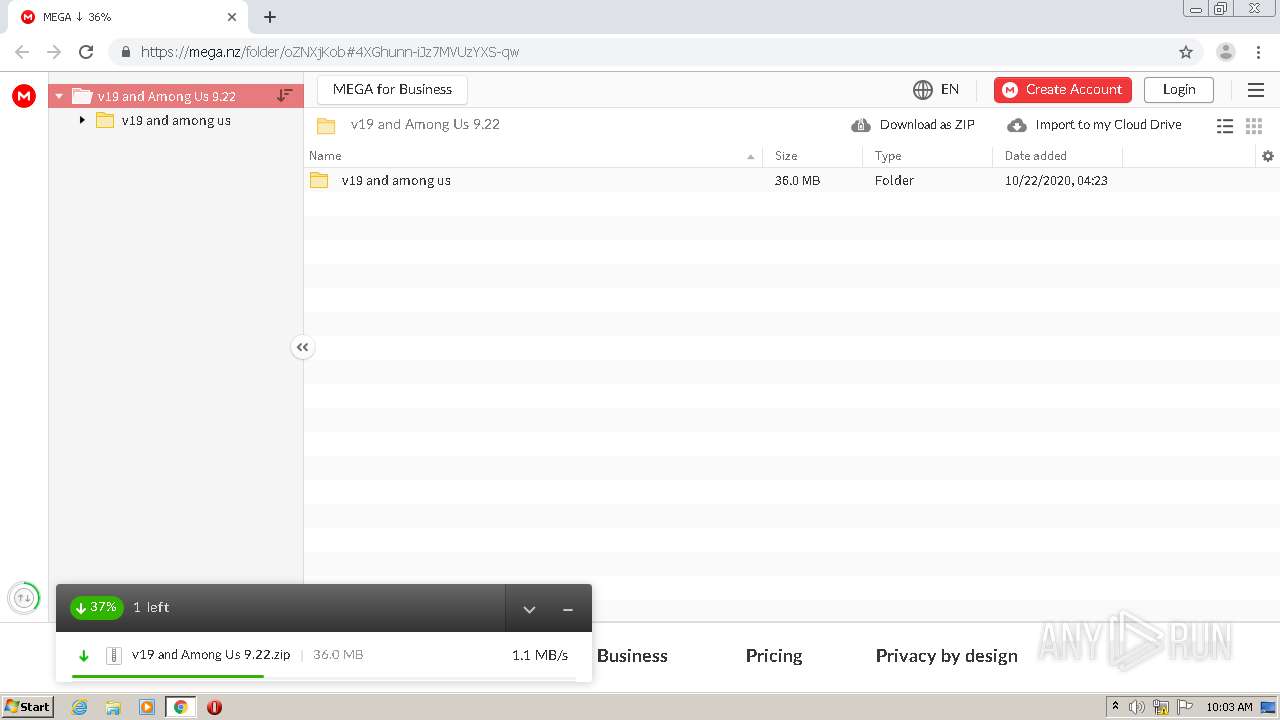Click the red Opera taskbar icon

pyautogui.click(x=214, y=707)
